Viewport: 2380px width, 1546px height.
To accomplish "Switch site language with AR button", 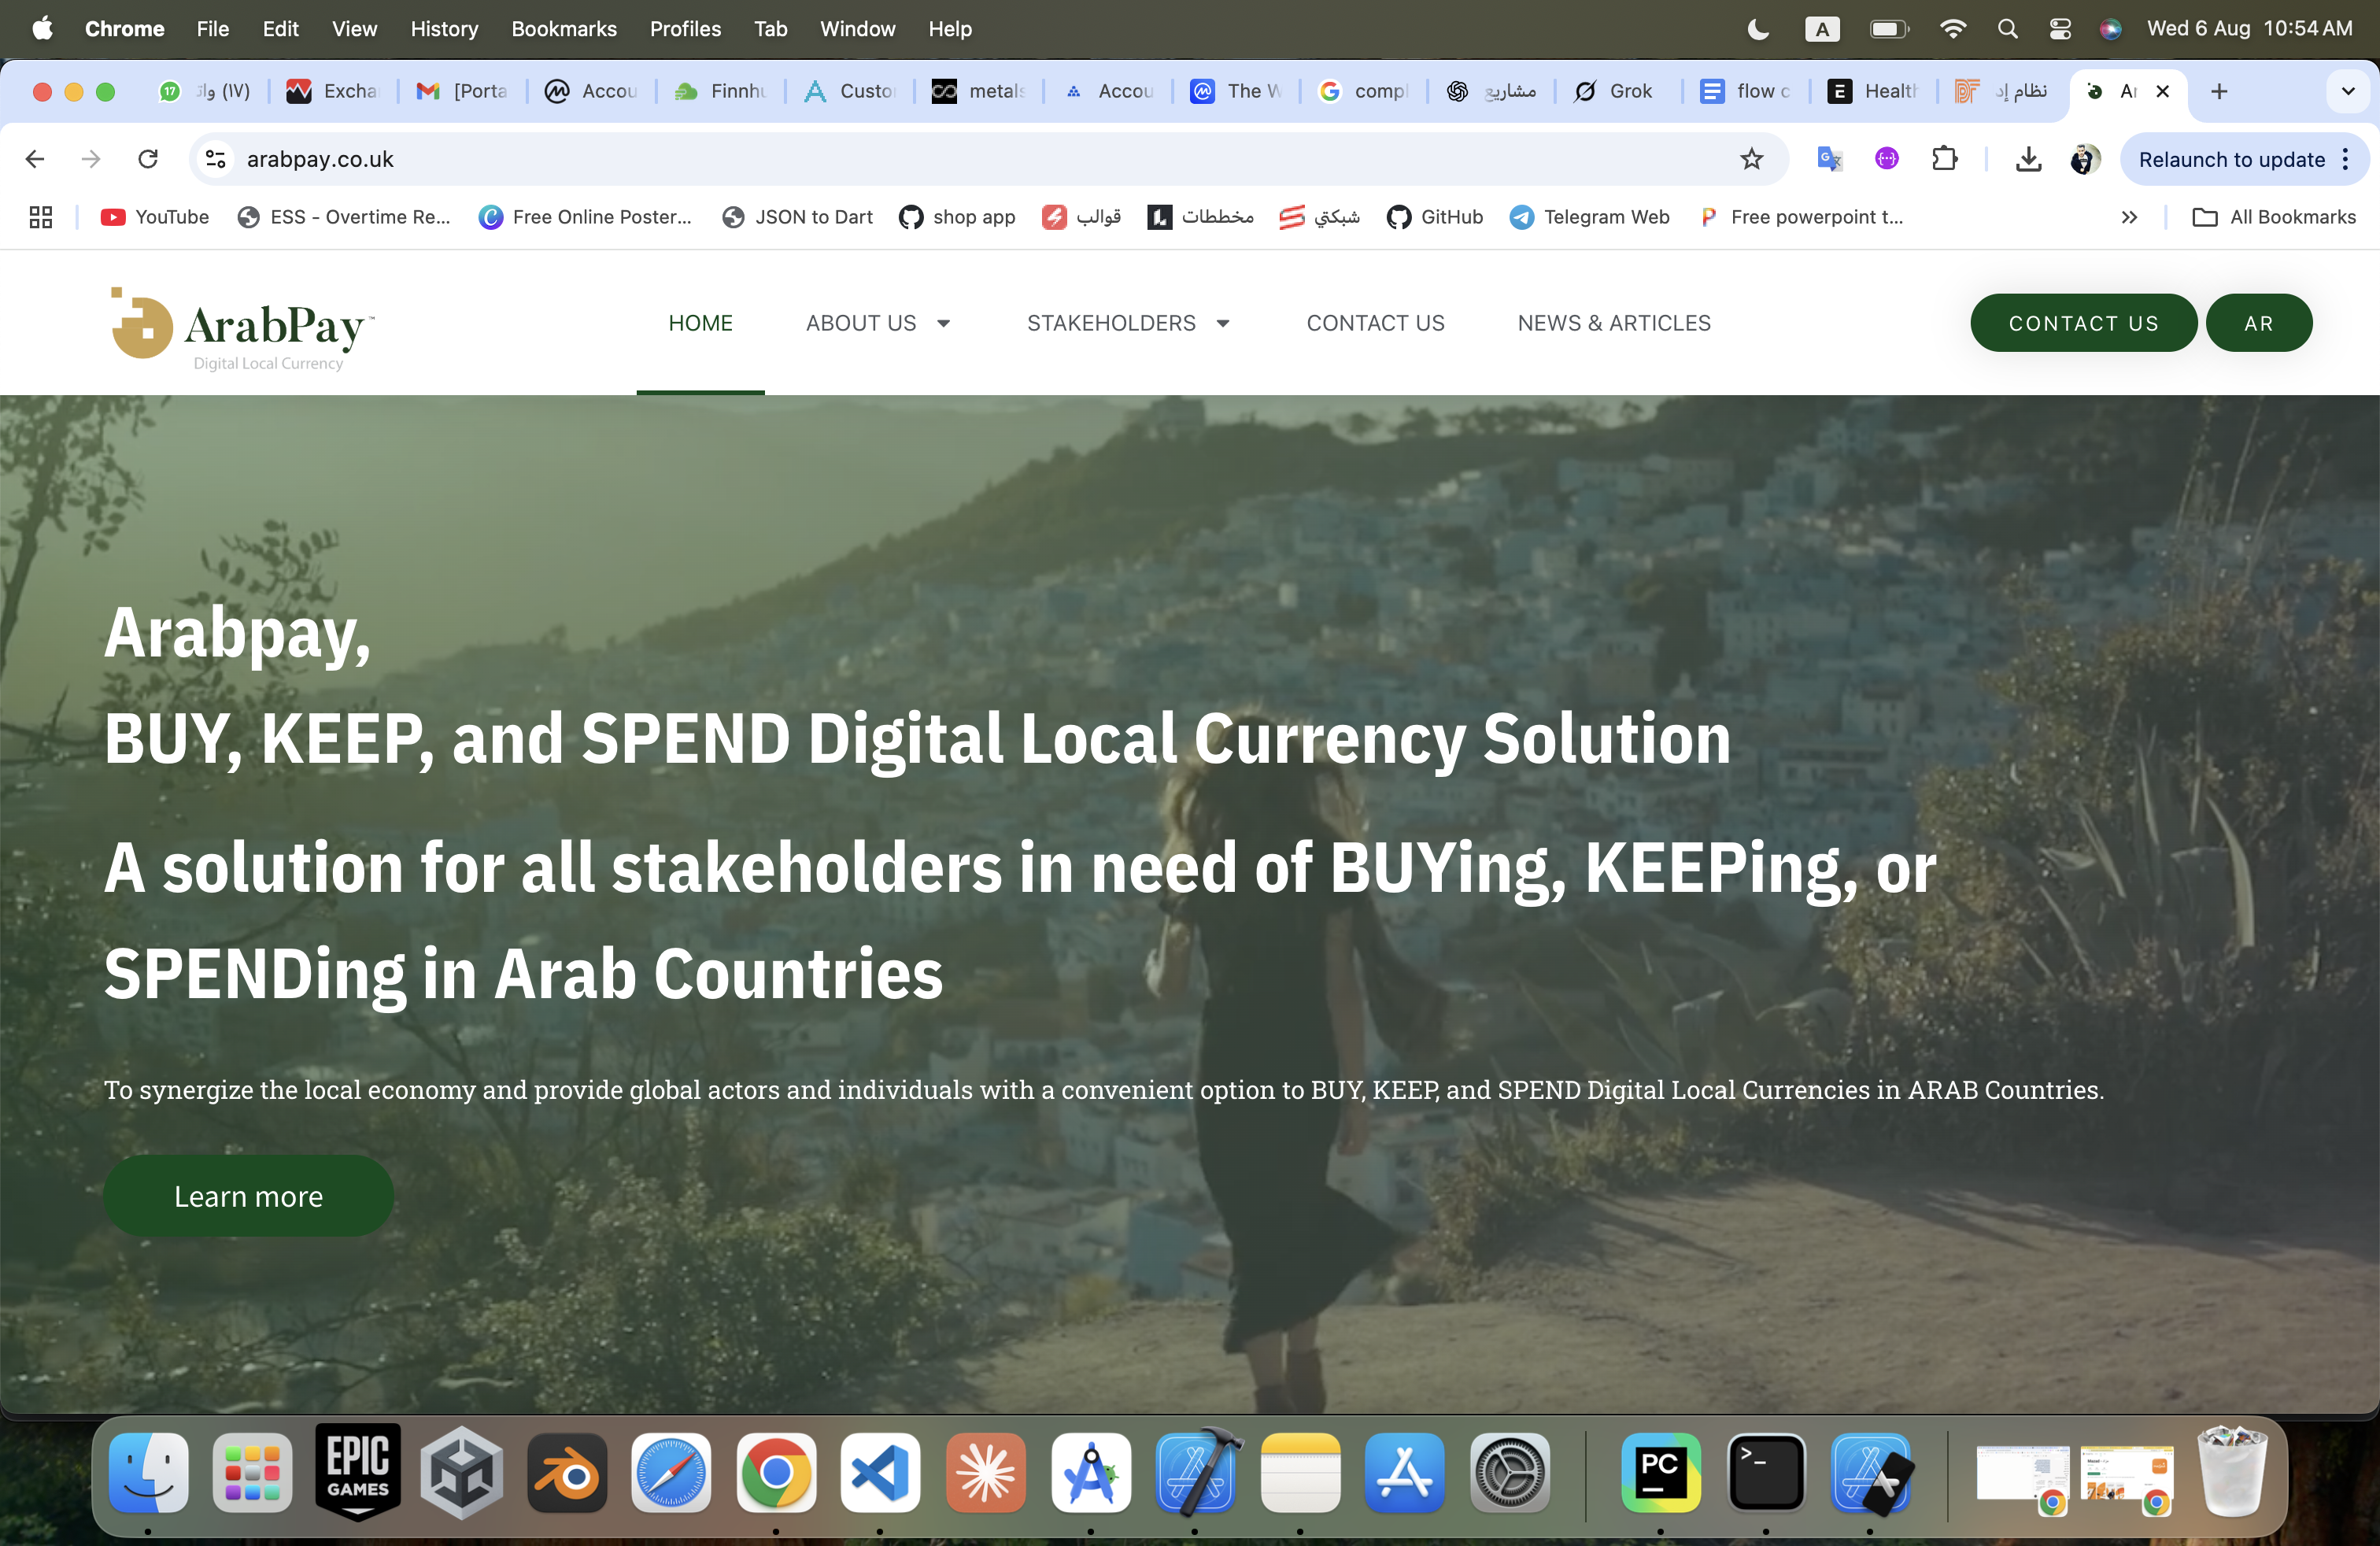I will pyautogui.click(x=2258, y=323).
